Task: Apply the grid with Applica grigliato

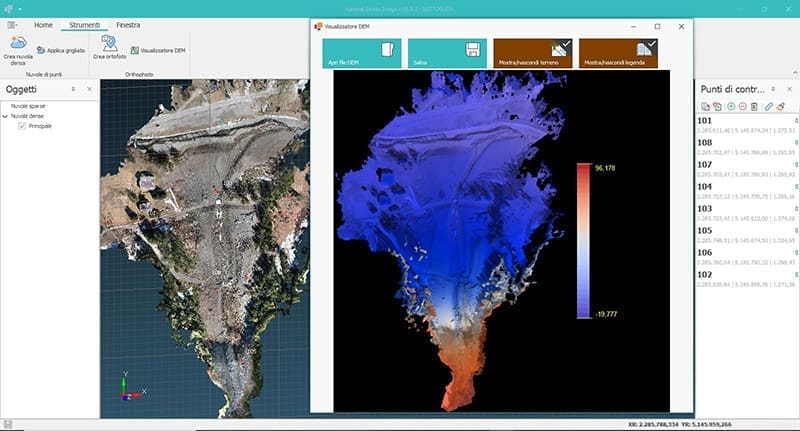Action: 61,49
